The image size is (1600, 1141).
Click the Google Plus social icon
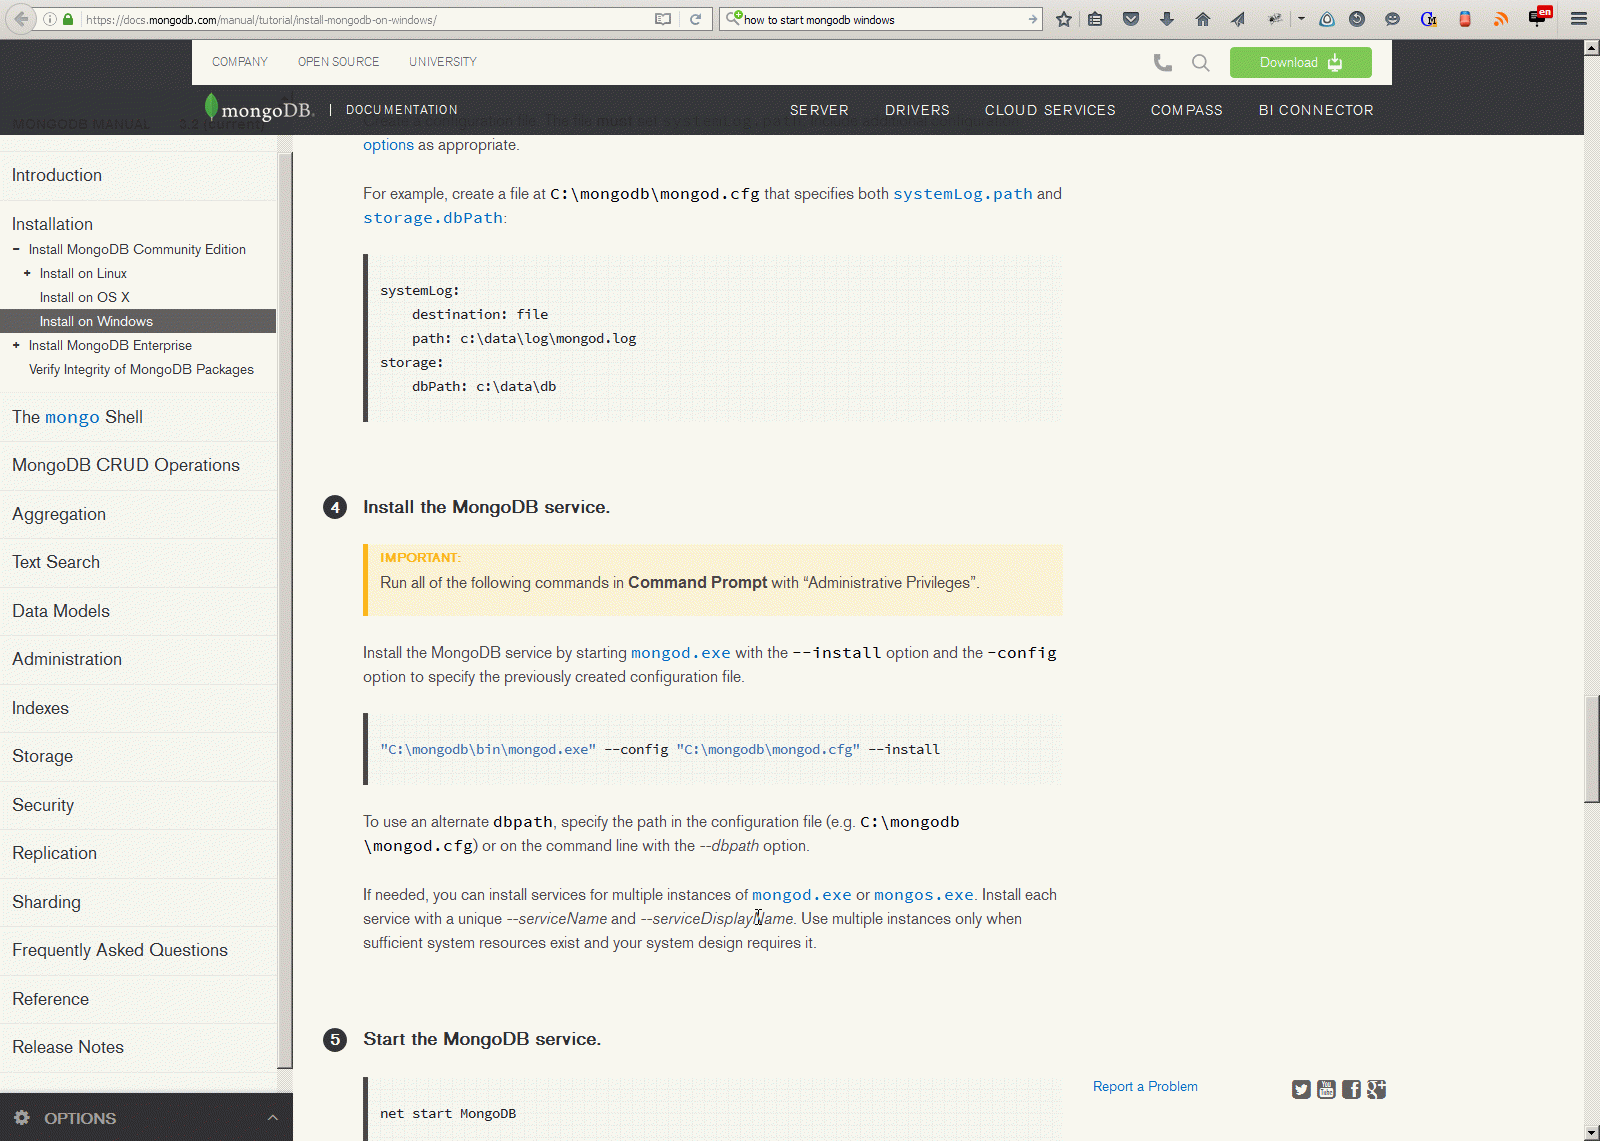(x=1377, y=1089)
